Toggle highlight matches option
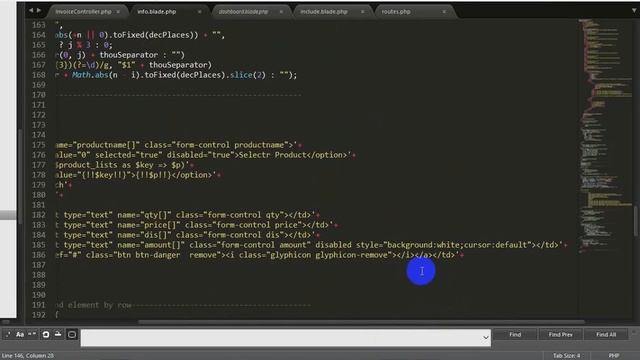Screen dimensions: 640x360 point(72,335)
